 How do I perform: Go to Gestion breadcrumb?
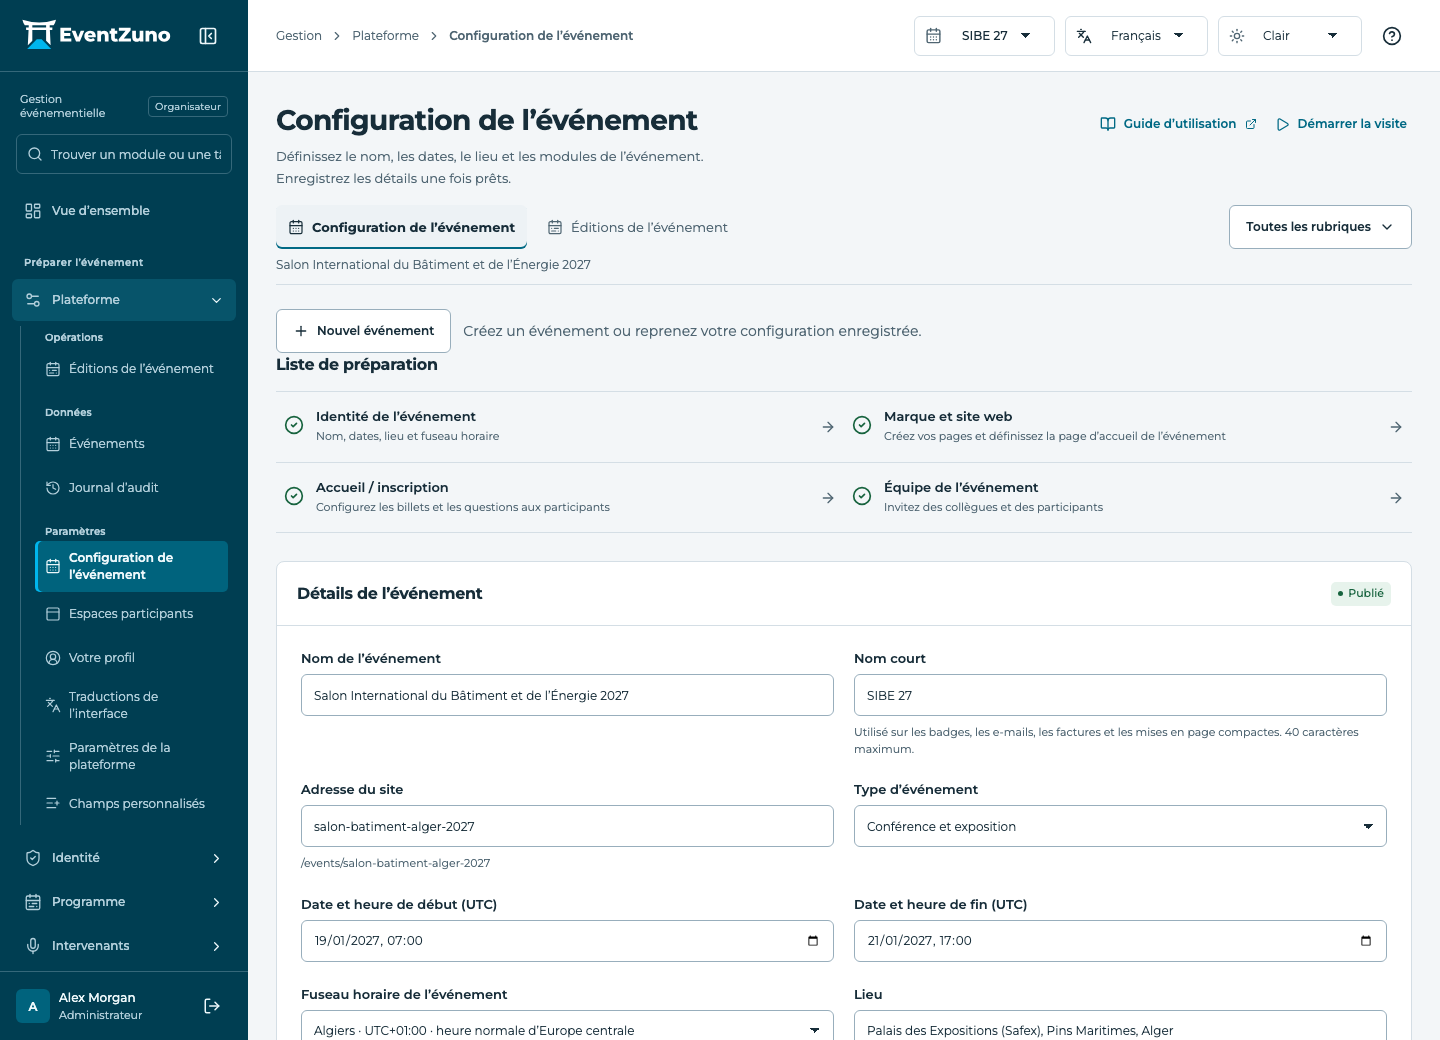point(299,36)
